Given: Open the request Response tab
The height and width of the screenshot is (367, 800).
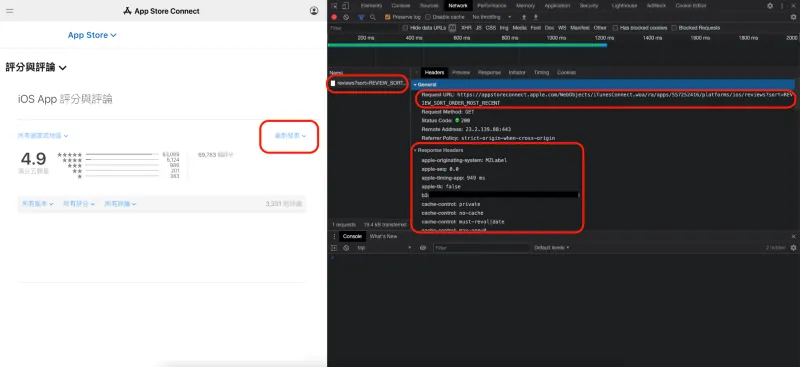Looking at the screenshot, I should tap(489, 72).
